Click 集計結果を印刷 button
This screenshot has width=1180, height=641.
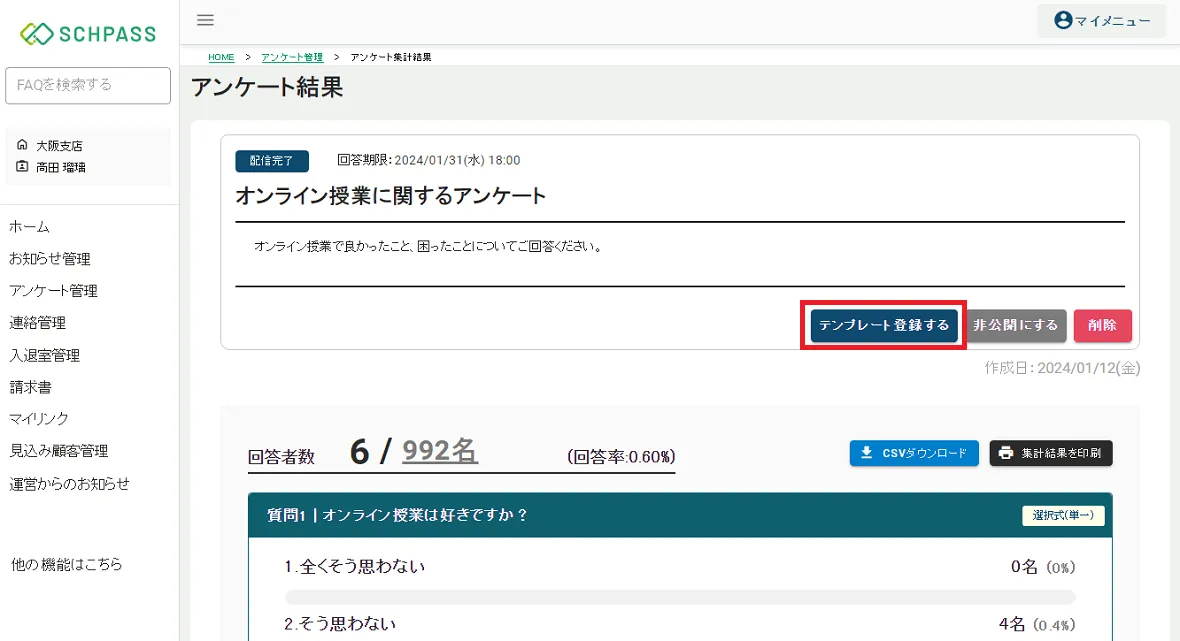1051,453
